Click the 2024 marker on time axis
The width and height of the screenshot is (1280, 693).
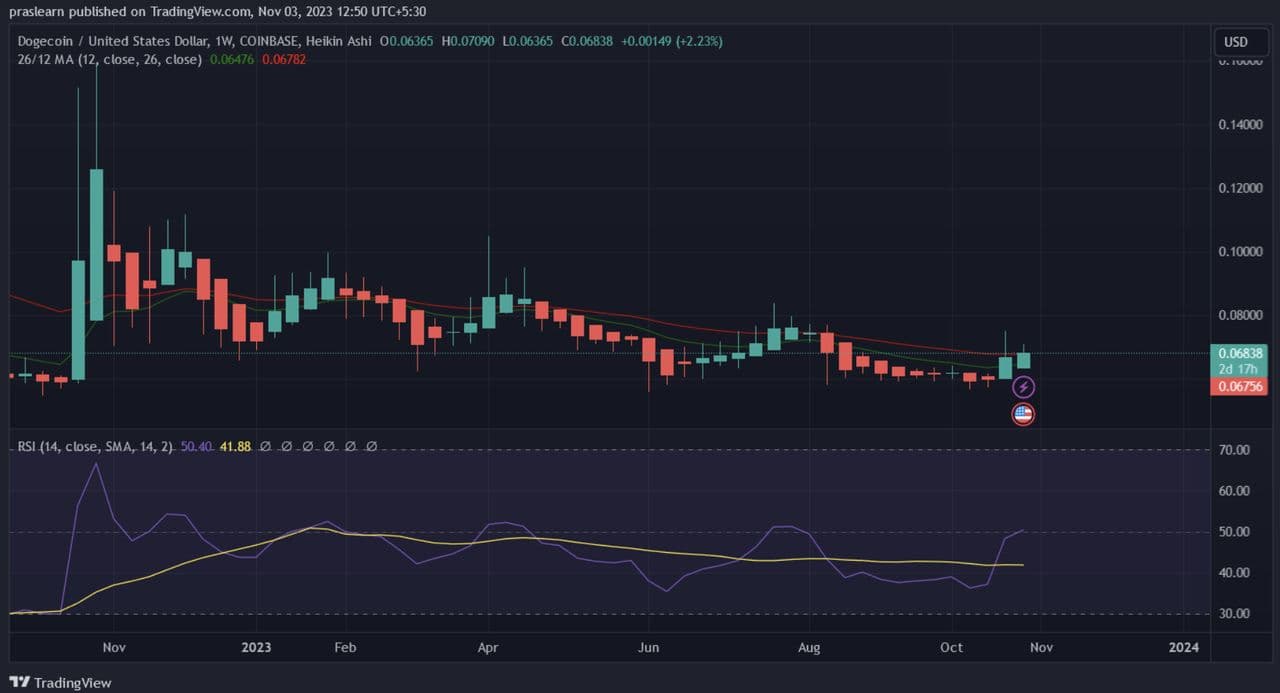pos(1183,647)
